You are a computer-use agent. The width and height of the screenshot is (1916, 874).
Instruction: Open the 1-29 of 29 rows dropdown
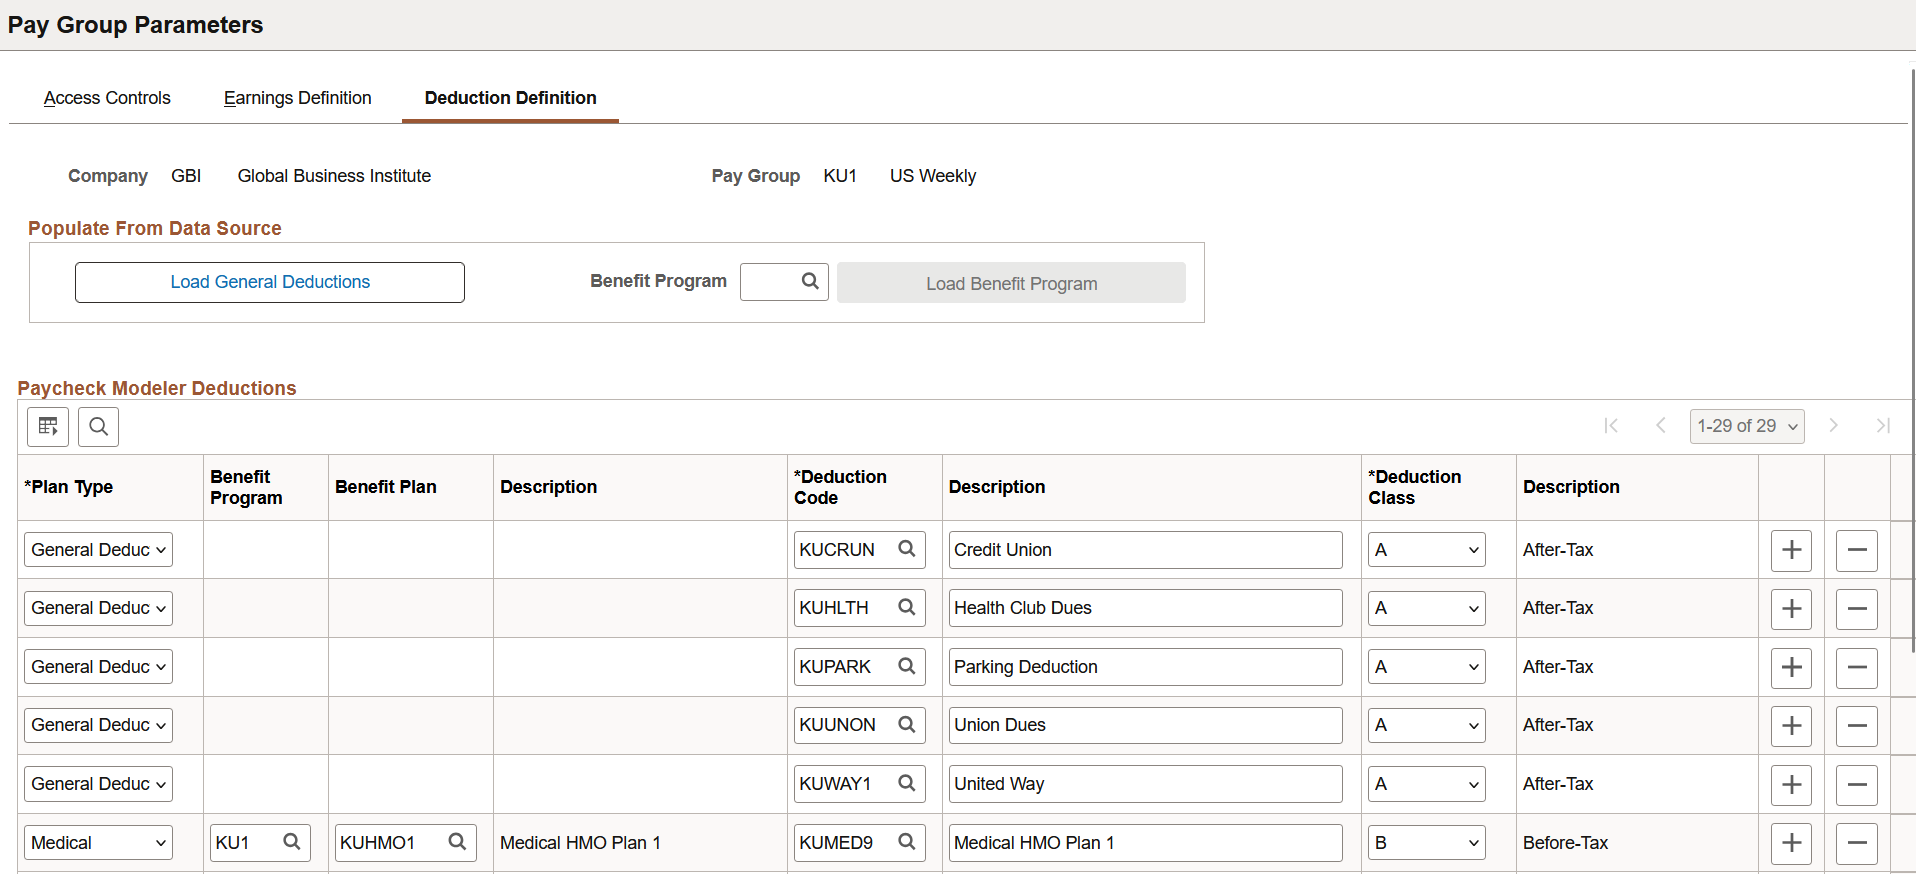(x=1747, y=426)
